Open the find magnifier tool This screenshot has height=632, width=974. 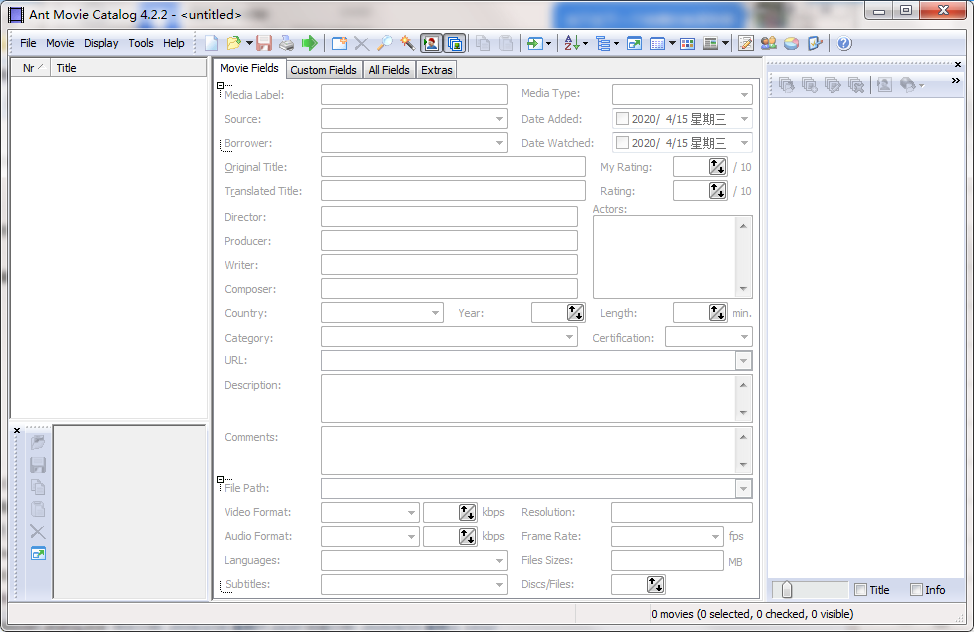tap(385, 44)
